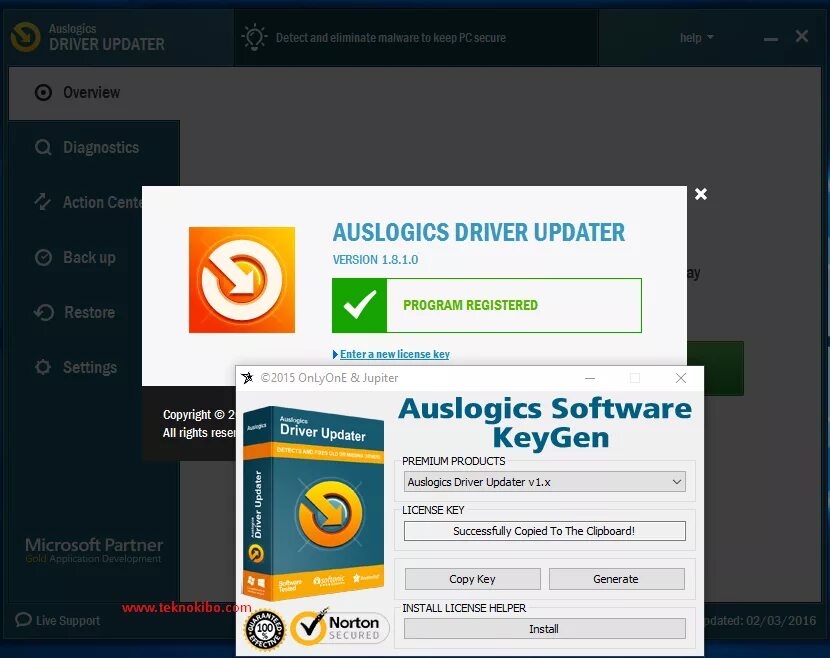Click the license key text field
The image size is (830, 658).
click(x=545, y=531)
